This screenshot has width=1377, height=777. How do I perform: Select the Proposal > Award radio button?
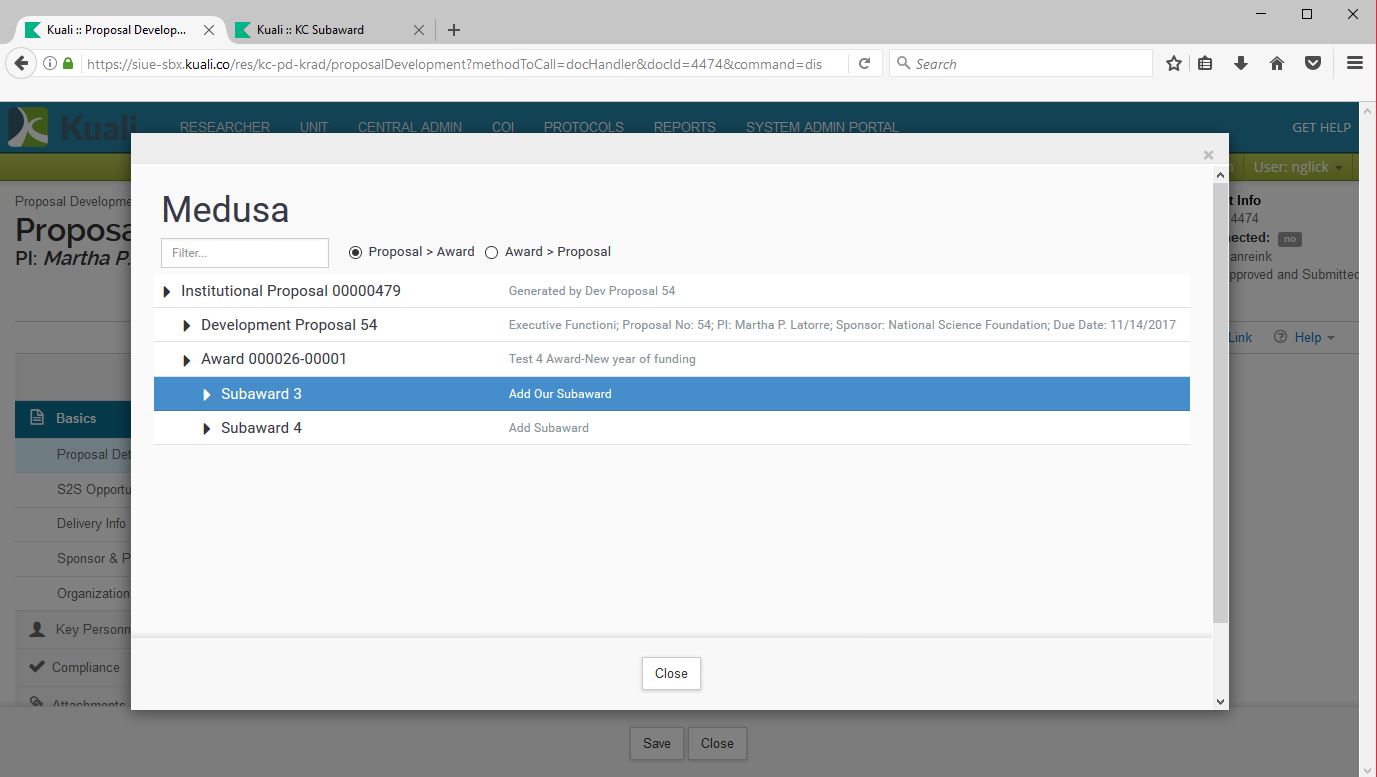pos(355,253)
